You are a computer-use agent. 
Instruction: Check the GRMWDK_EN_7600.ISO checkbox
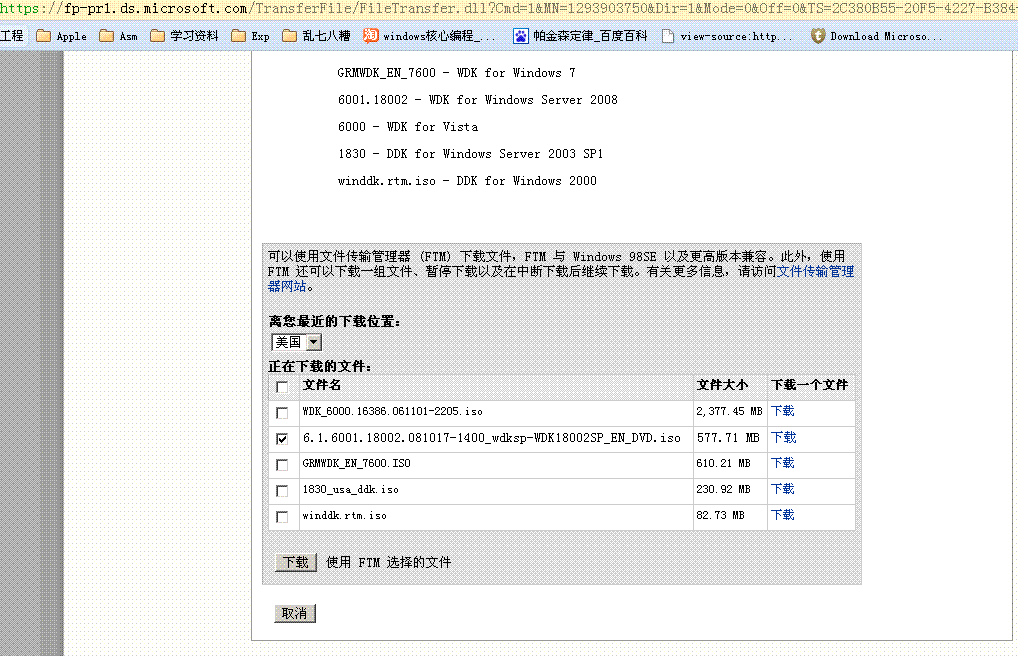click(x=282, y=465)
